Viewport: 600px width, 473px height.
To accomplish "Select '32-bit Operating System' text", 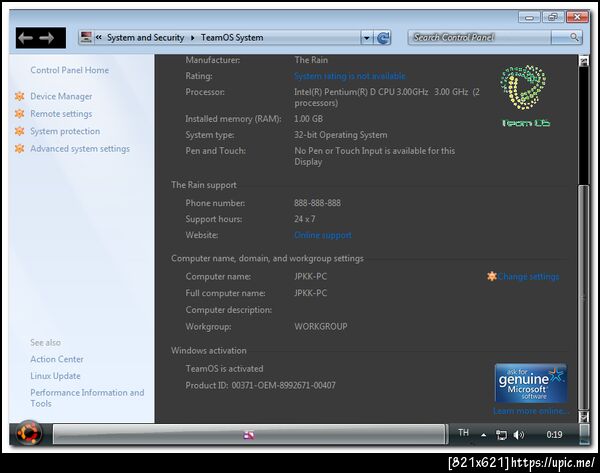I will click(341, 135).
